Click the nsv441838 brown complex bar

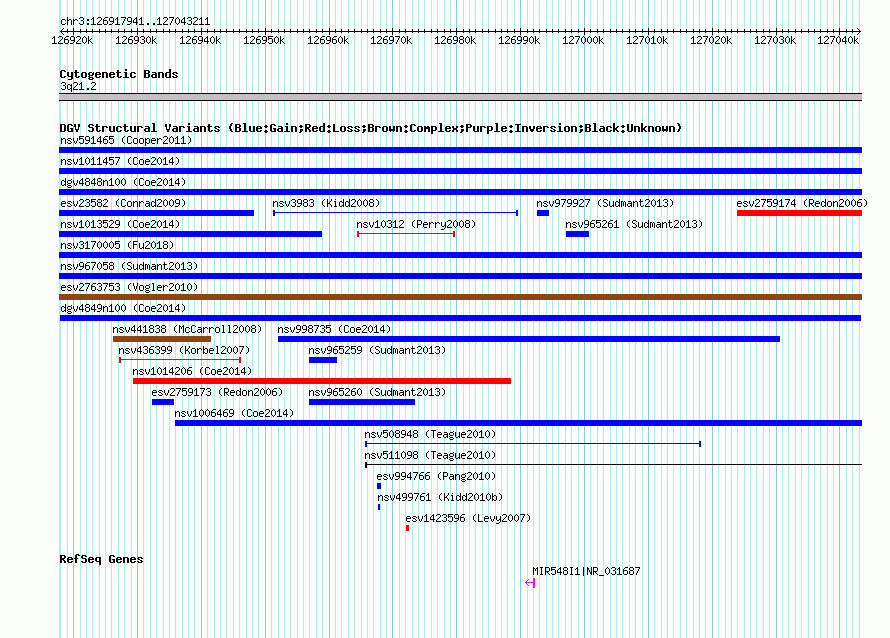[x=162, y=339]
